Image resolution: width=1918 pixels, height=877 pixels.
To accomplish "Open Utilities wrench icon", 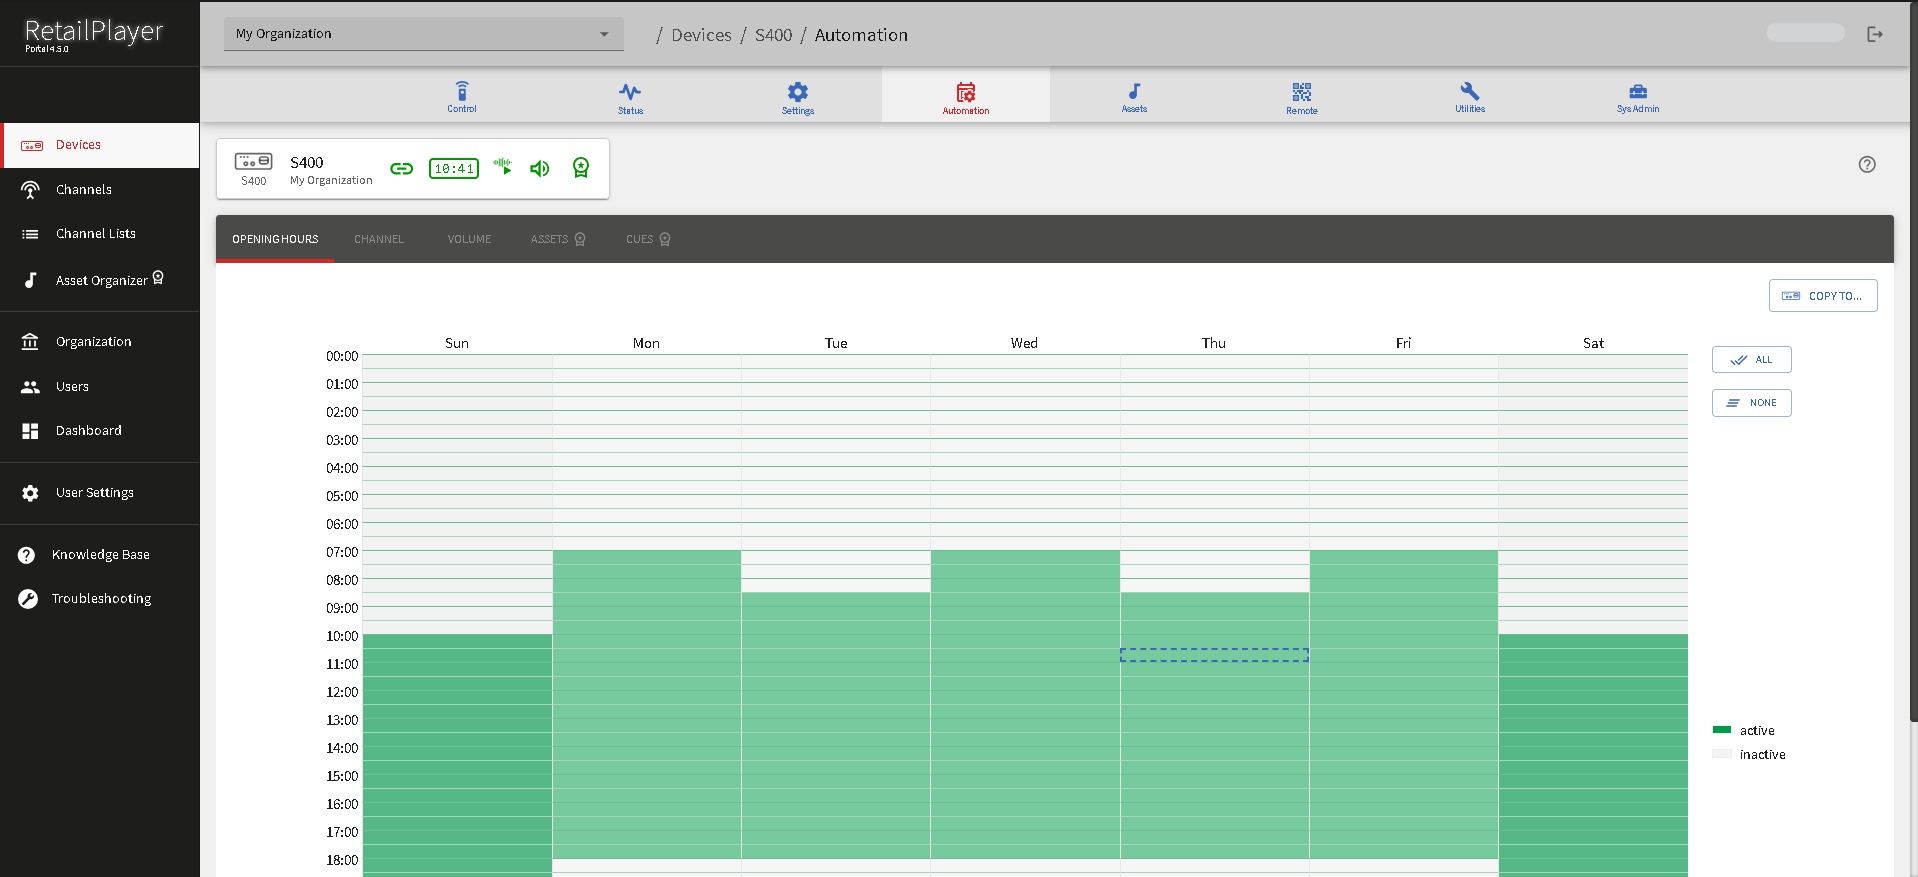I will pos(1469,95).
